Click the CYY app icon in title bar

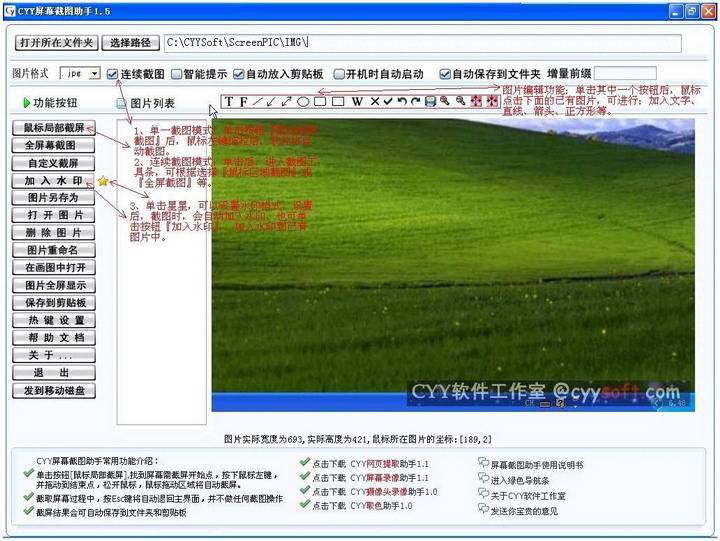(10, 11)
